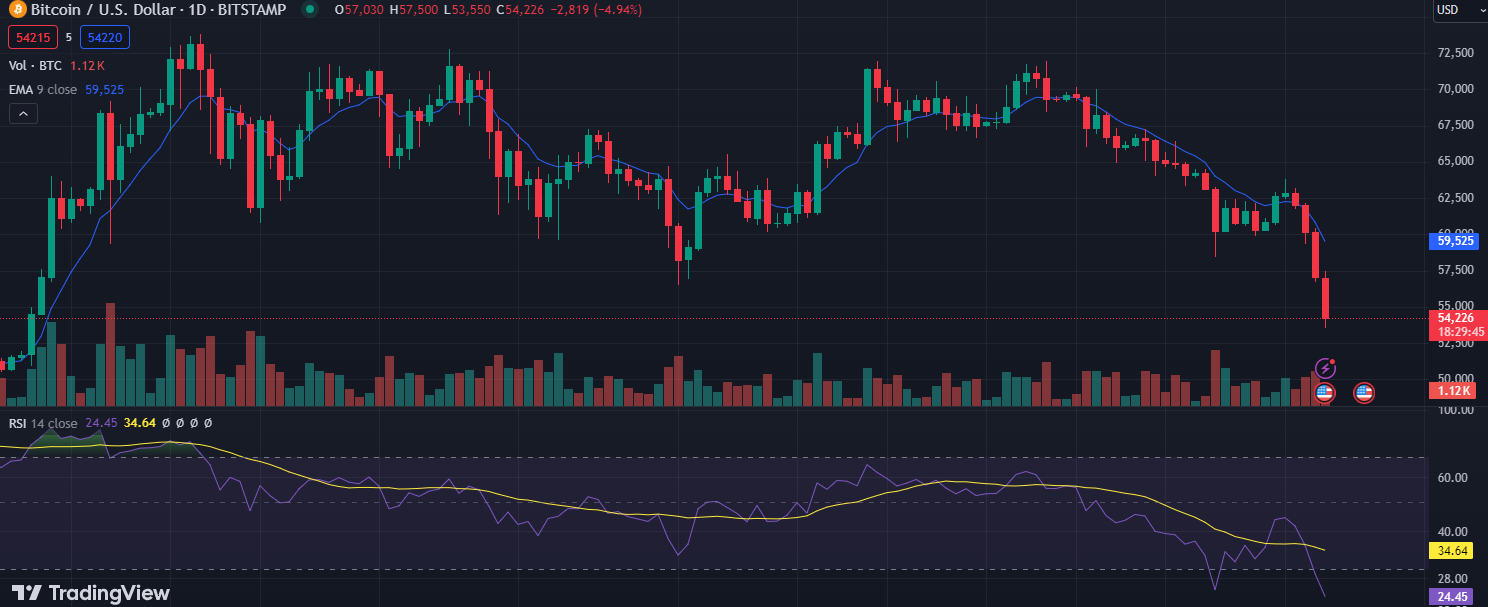Image resolution: width=1488 pixels, height=607 pixels.
Task: Click the purple 24.45 label on the RSI axis
Action: pos(1452,597)
